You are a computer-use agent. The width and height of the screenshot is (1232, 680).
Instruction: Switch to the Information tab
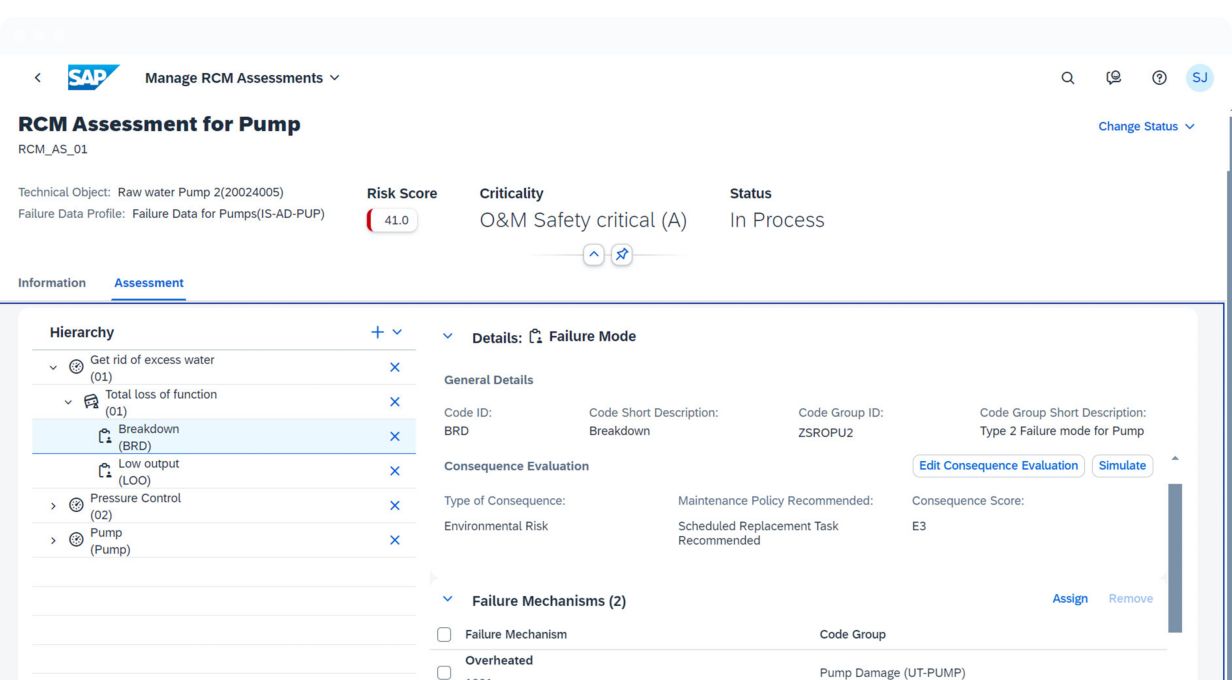click(x=52, y=283)
